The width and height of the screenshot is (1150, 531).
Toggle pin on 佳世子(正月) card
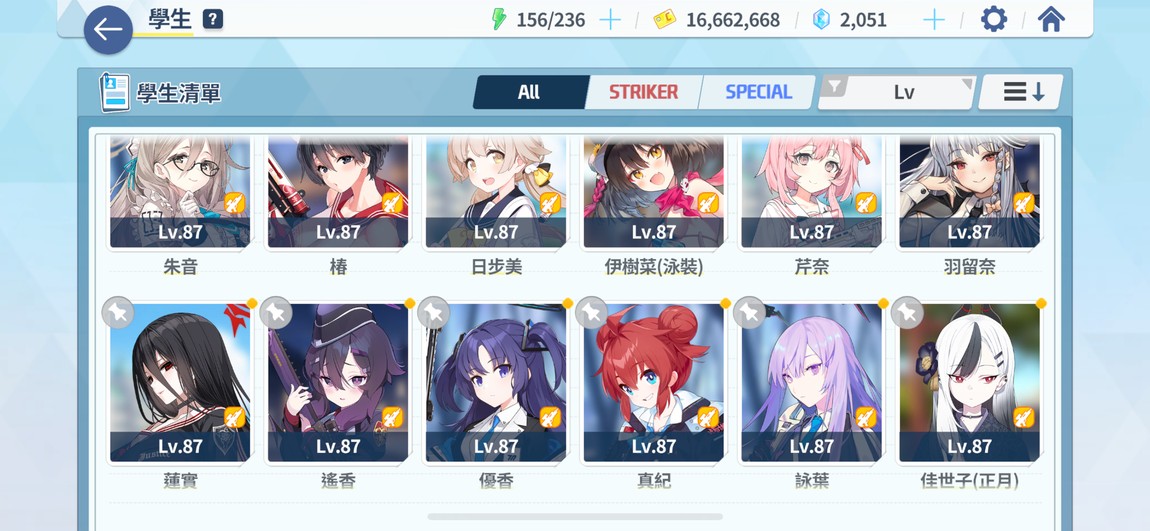tap(907, 313)
